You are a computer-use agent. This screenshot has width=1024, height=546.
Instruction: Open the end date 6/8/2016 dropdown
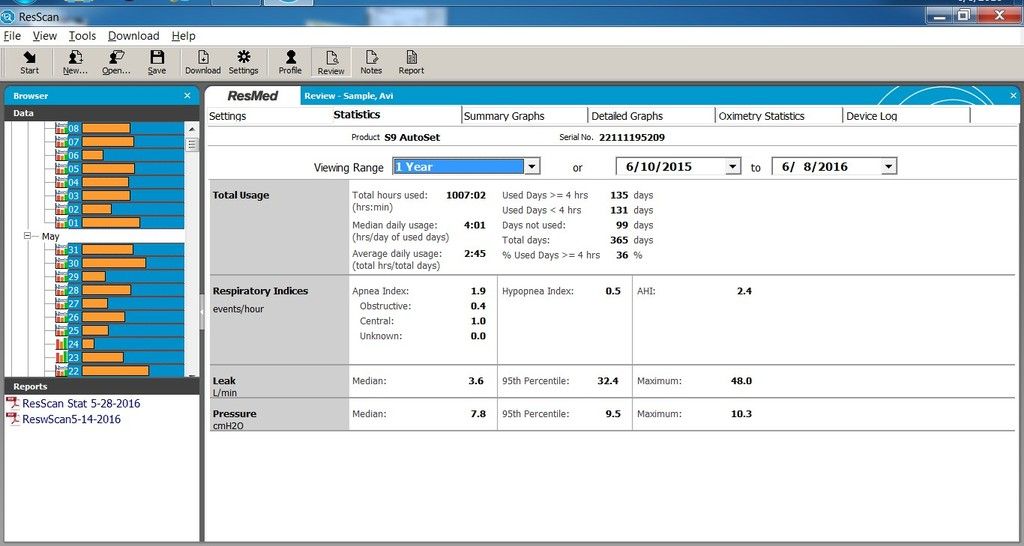click(x=888, y=167)
